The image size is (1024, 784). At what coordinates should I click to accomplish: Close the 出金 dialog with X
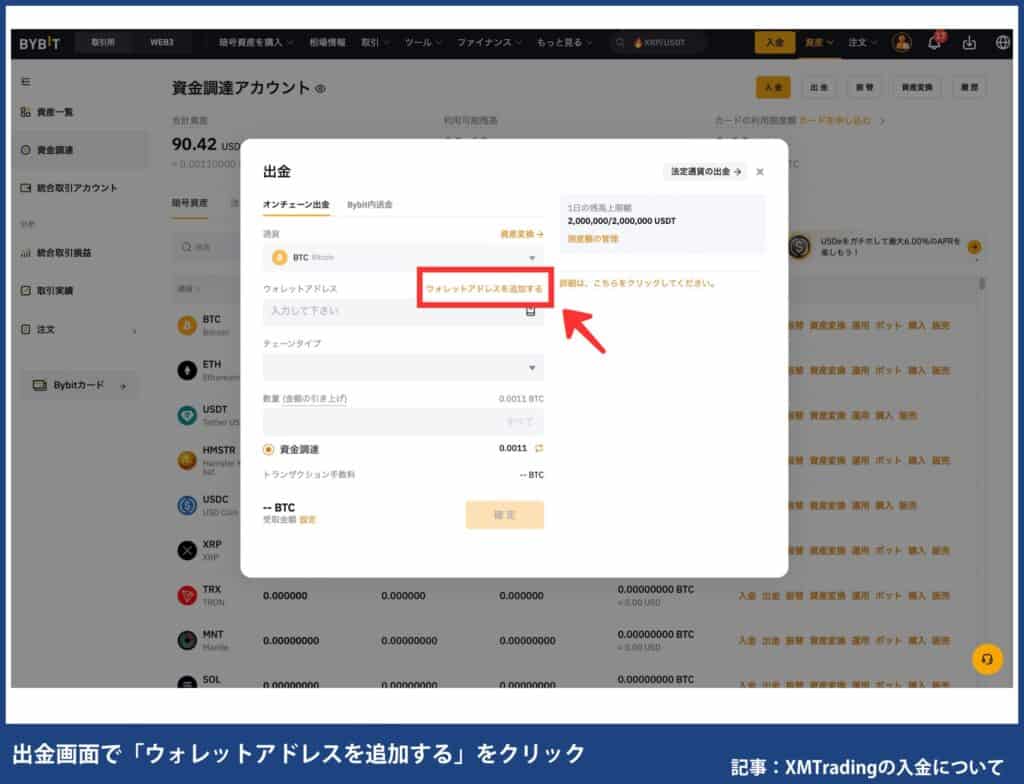point(760,172)
